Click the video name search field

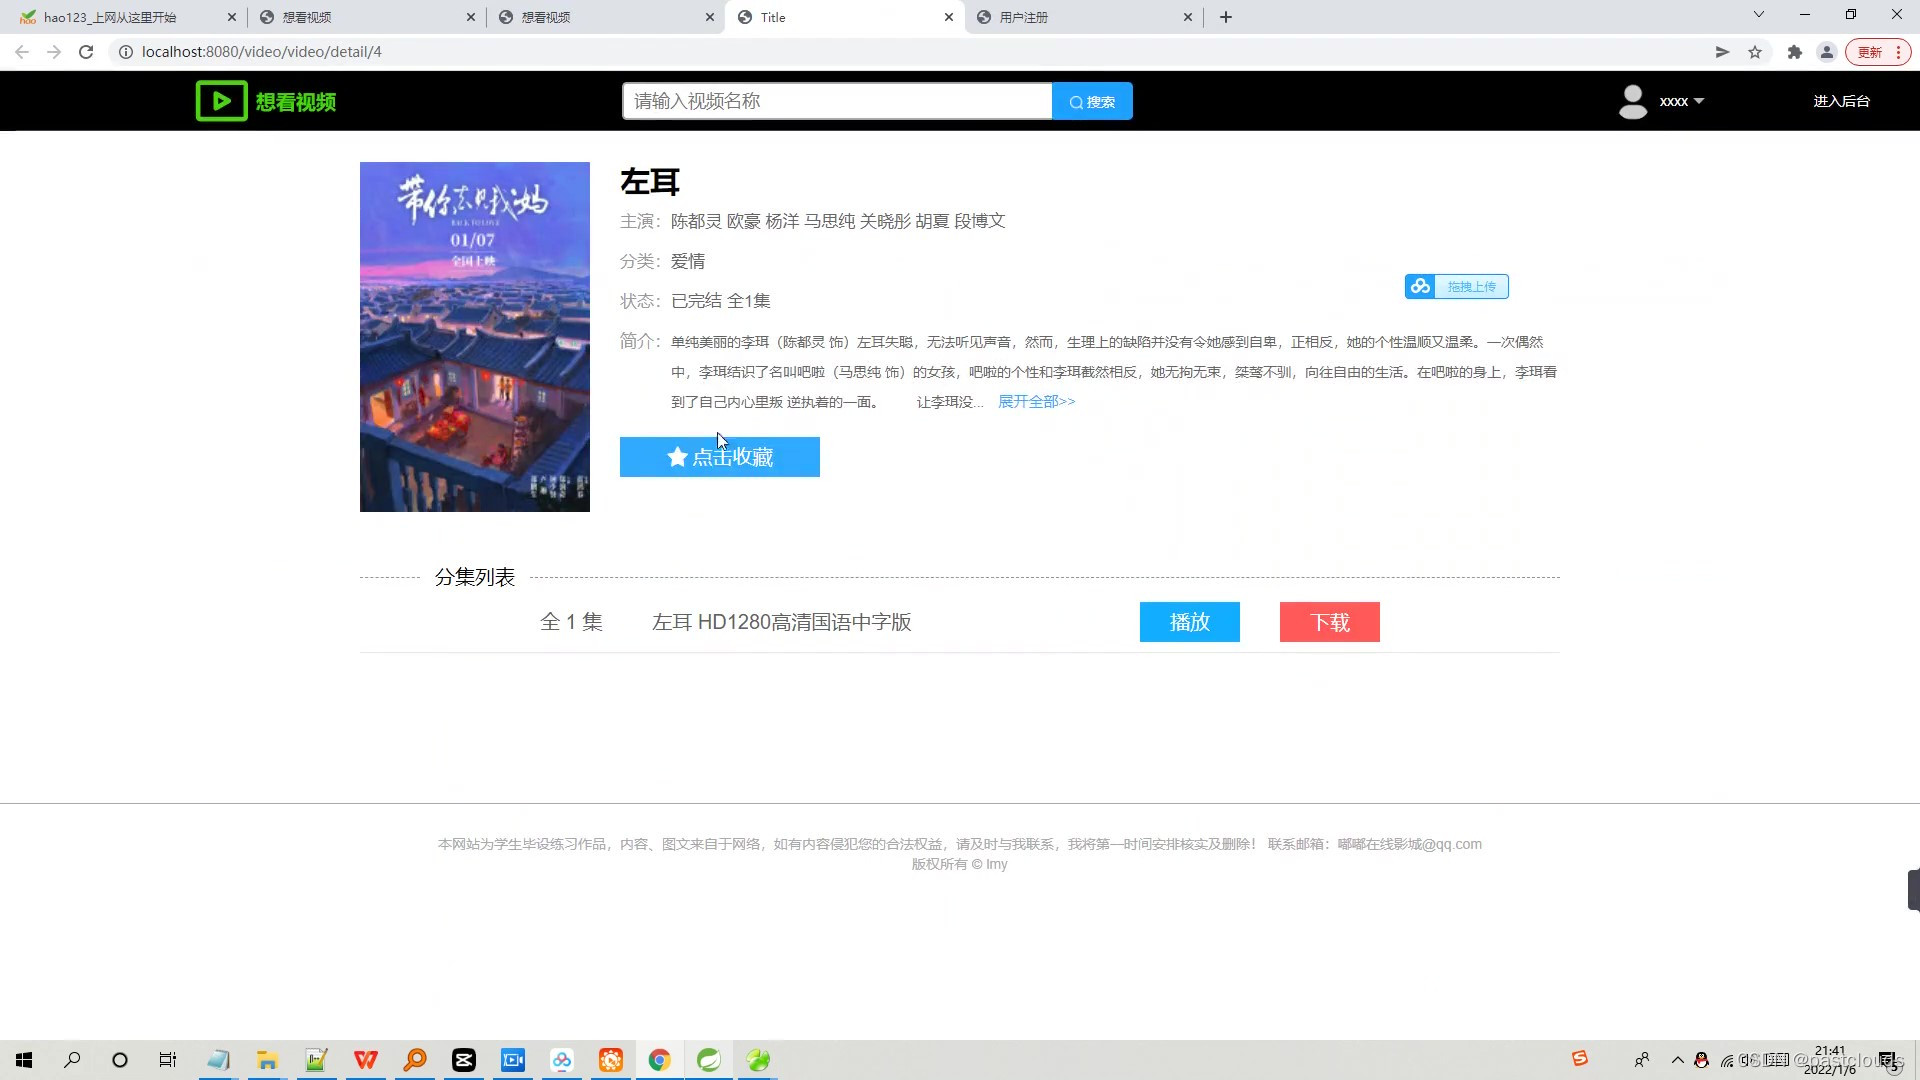click(x=836, y=101)
